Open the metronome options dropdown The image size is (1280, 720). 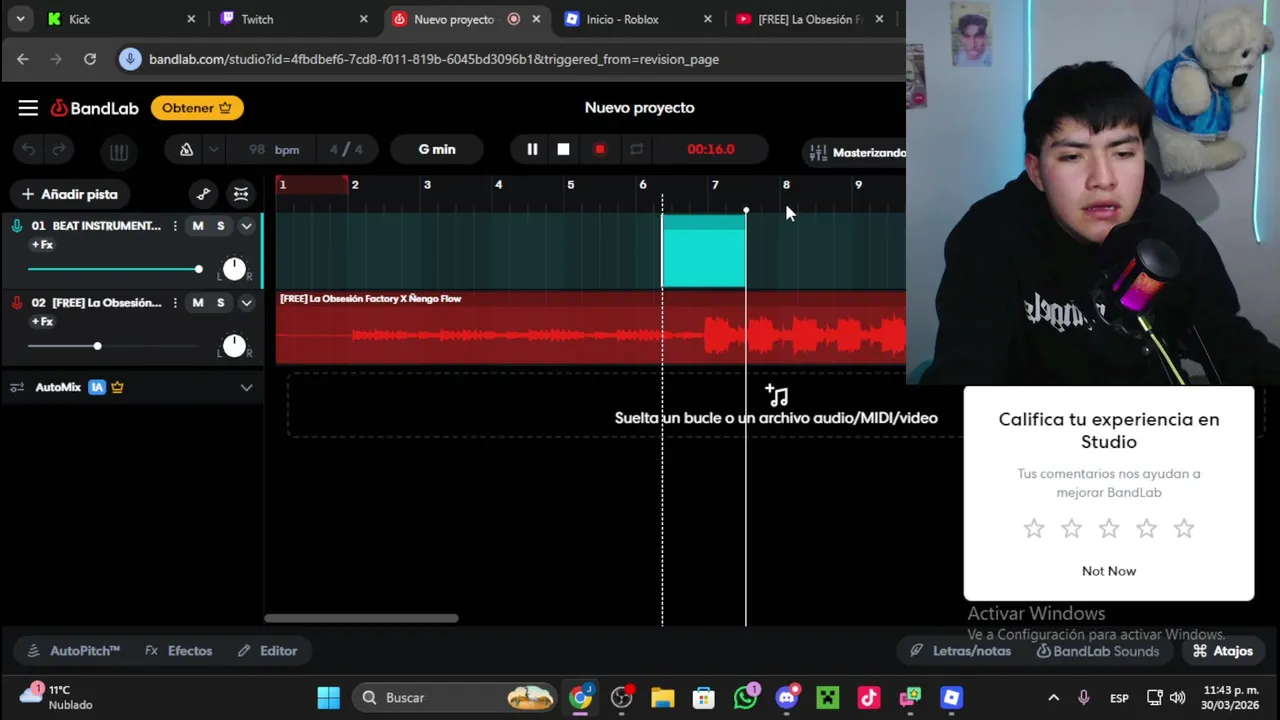[213, 150]
